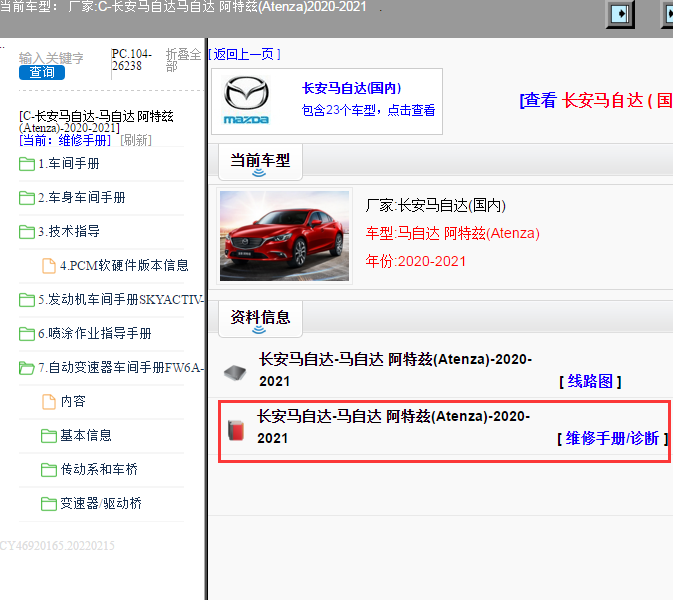This screenshot has width=673, height=600.
Task: Click red Atenza car thumbnail
Action: (x=284, y=236)
